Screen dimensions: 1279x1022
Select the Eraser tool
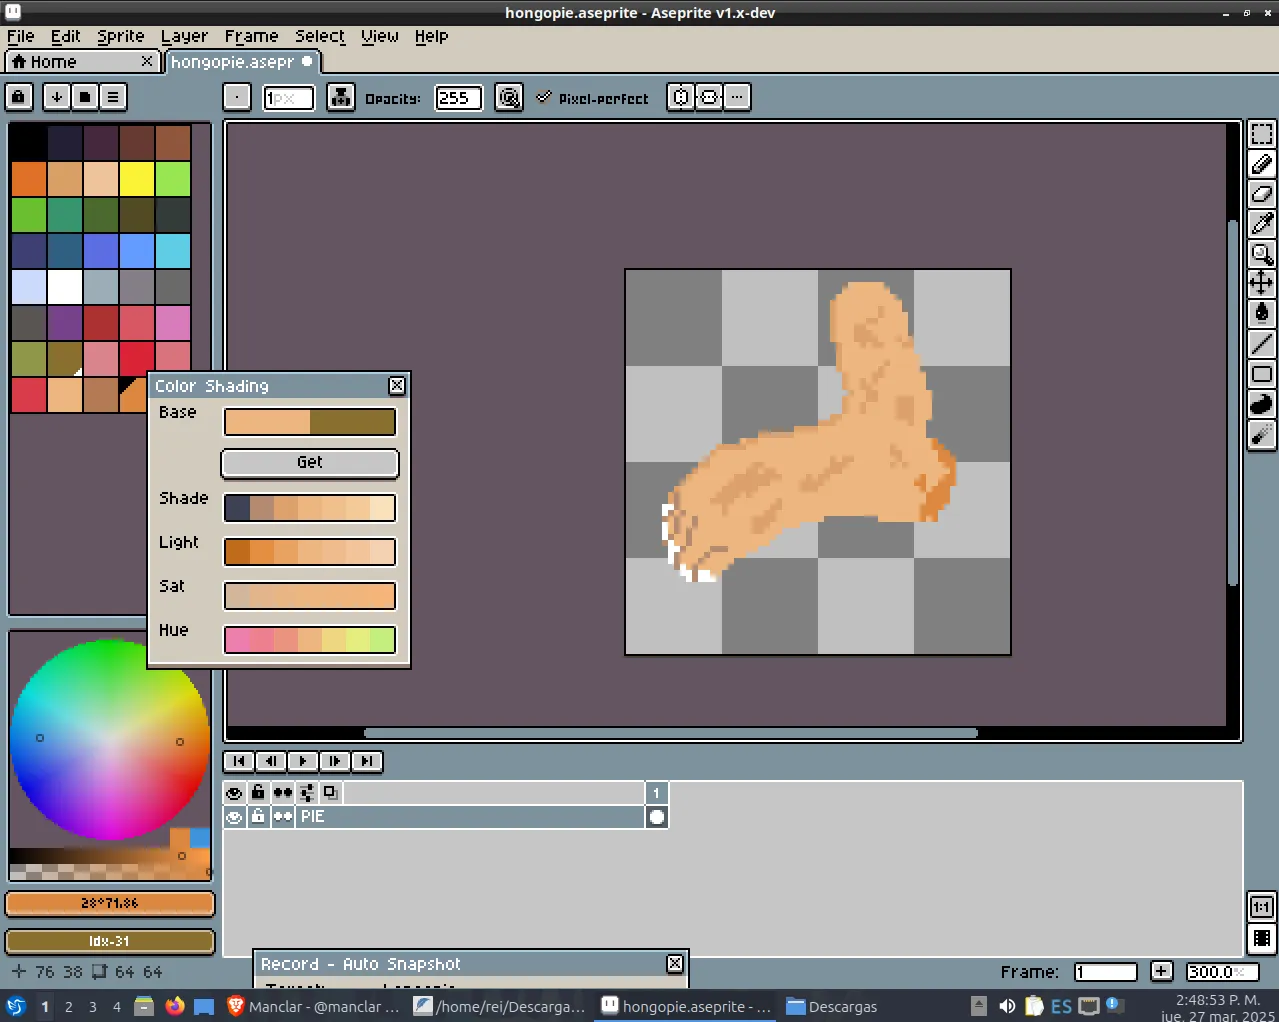pos(1262,194)
